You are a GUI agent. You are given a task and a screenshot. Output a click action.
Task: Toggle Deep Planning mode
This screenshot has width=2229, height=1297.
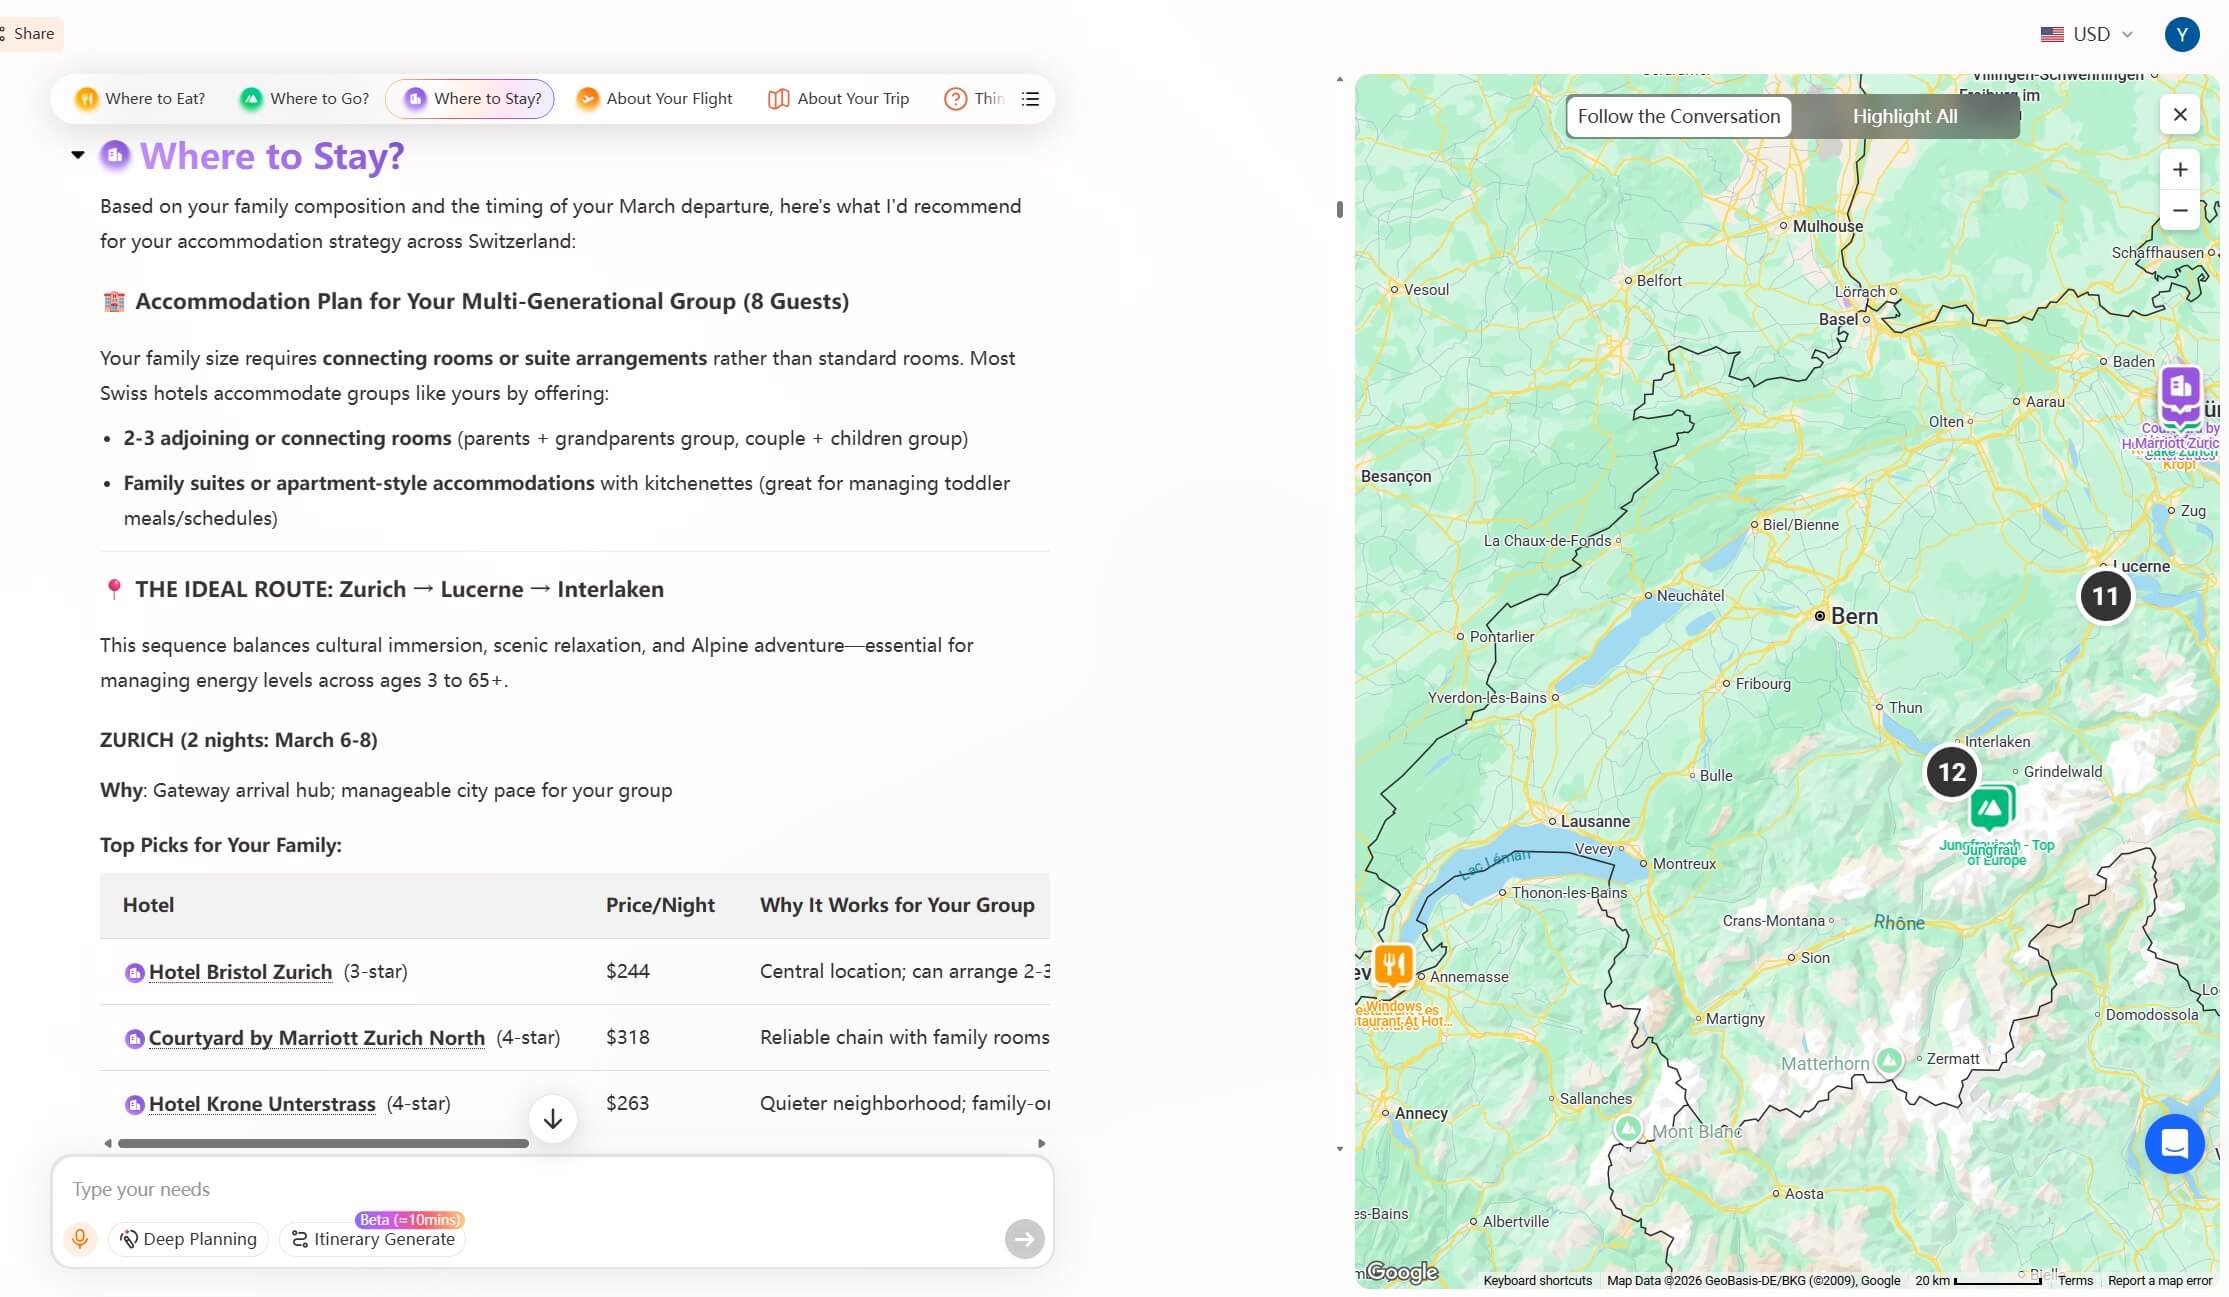pyautogui.click(x=189, y=1239)
